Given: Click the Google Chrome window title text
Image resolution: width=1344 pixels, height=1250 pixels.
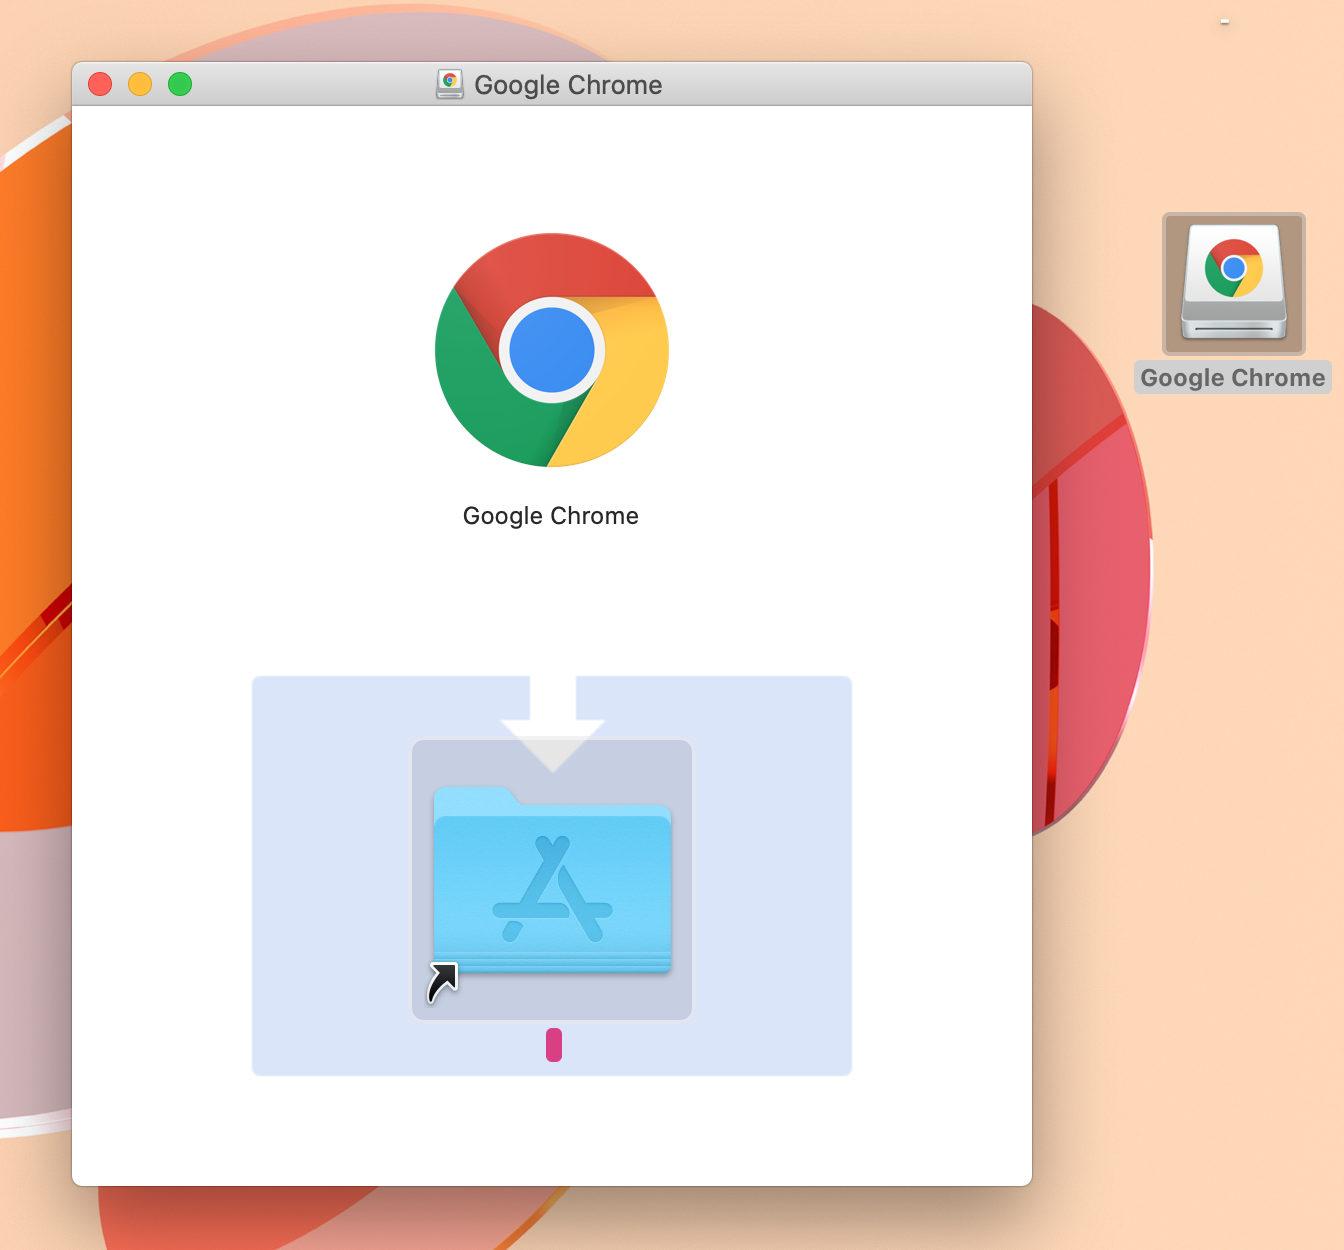Looking at the screenshot, I should click(568, 85).
